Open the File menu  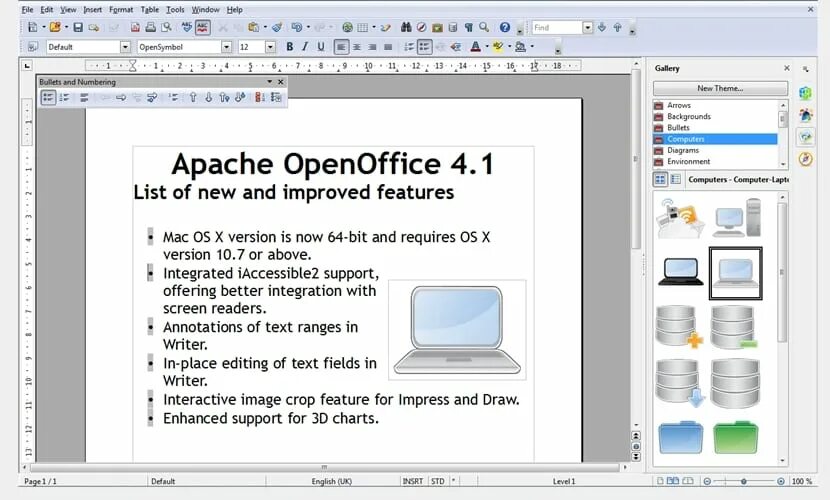coord(28,10)
